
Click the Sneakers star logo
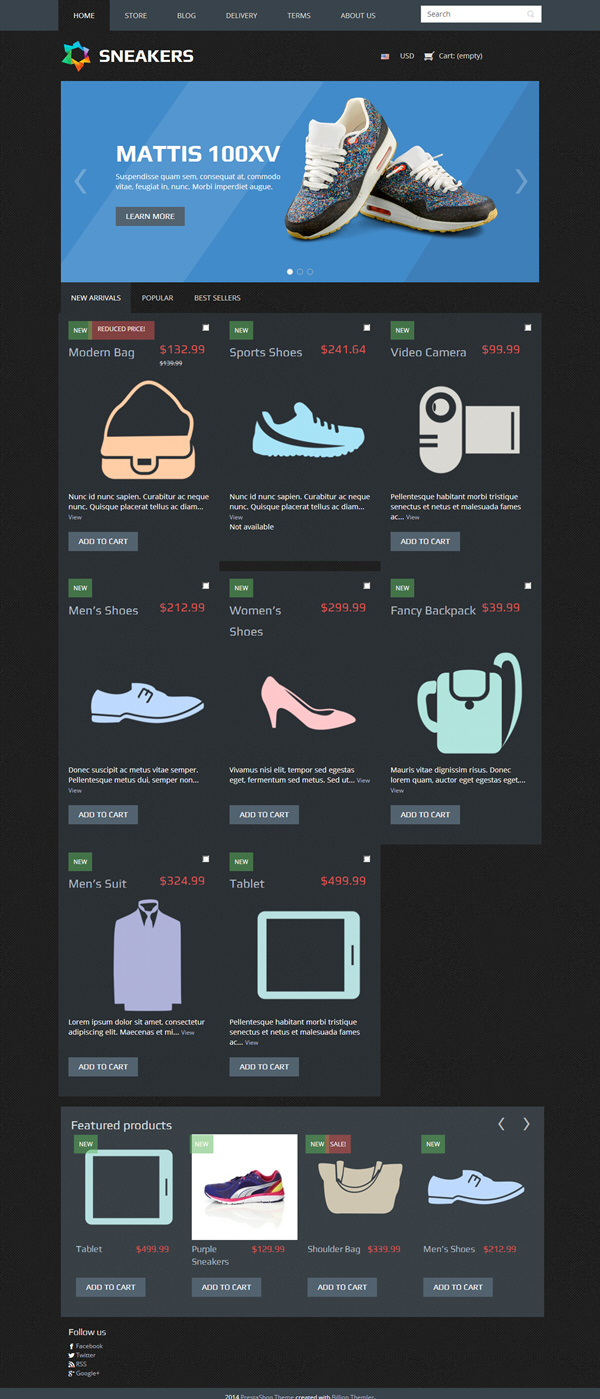point(76,56)
